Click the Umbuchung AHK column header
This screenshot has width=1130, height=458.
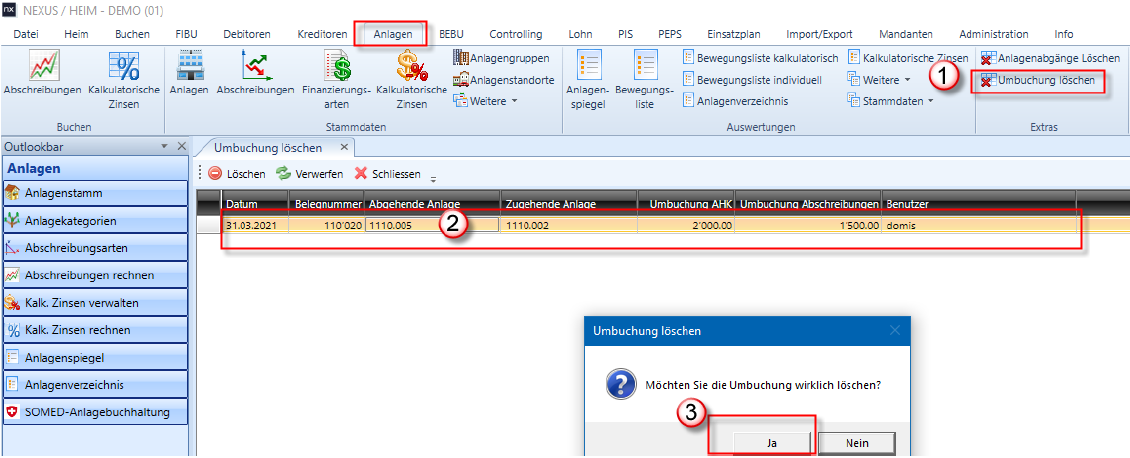coord(685,205)
